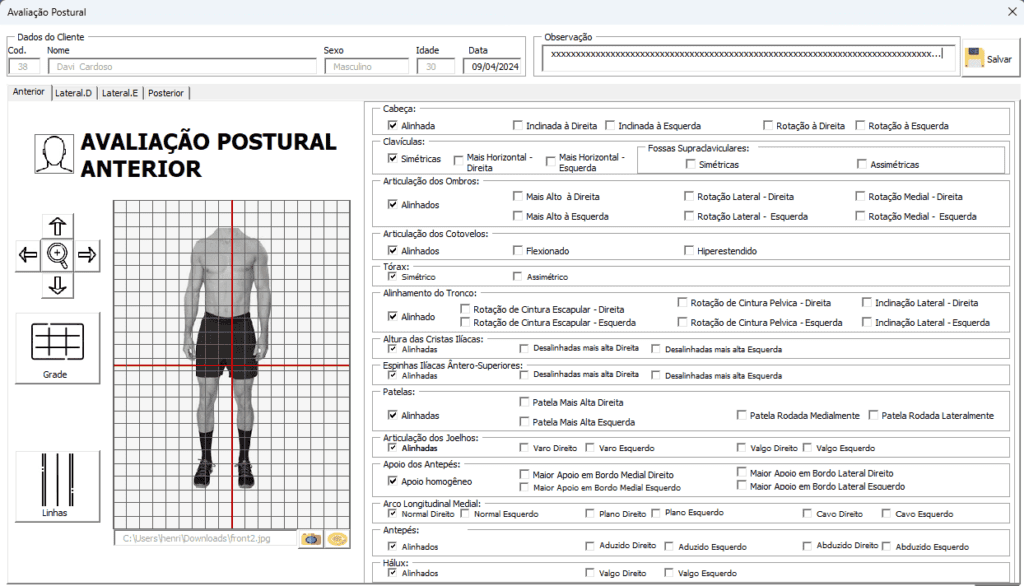
Task: Click the up arrow to move image up
Action: (57, 226)
